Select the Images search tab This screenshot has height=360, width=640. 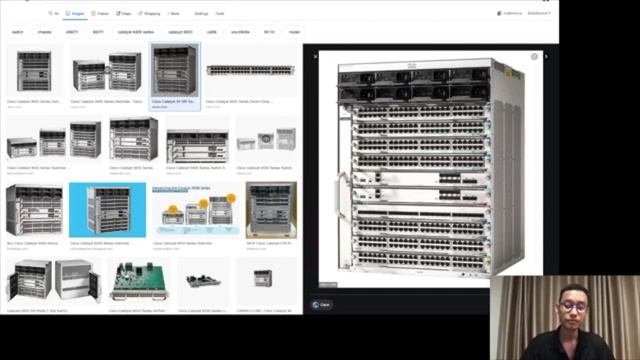[x=75, y=13]
